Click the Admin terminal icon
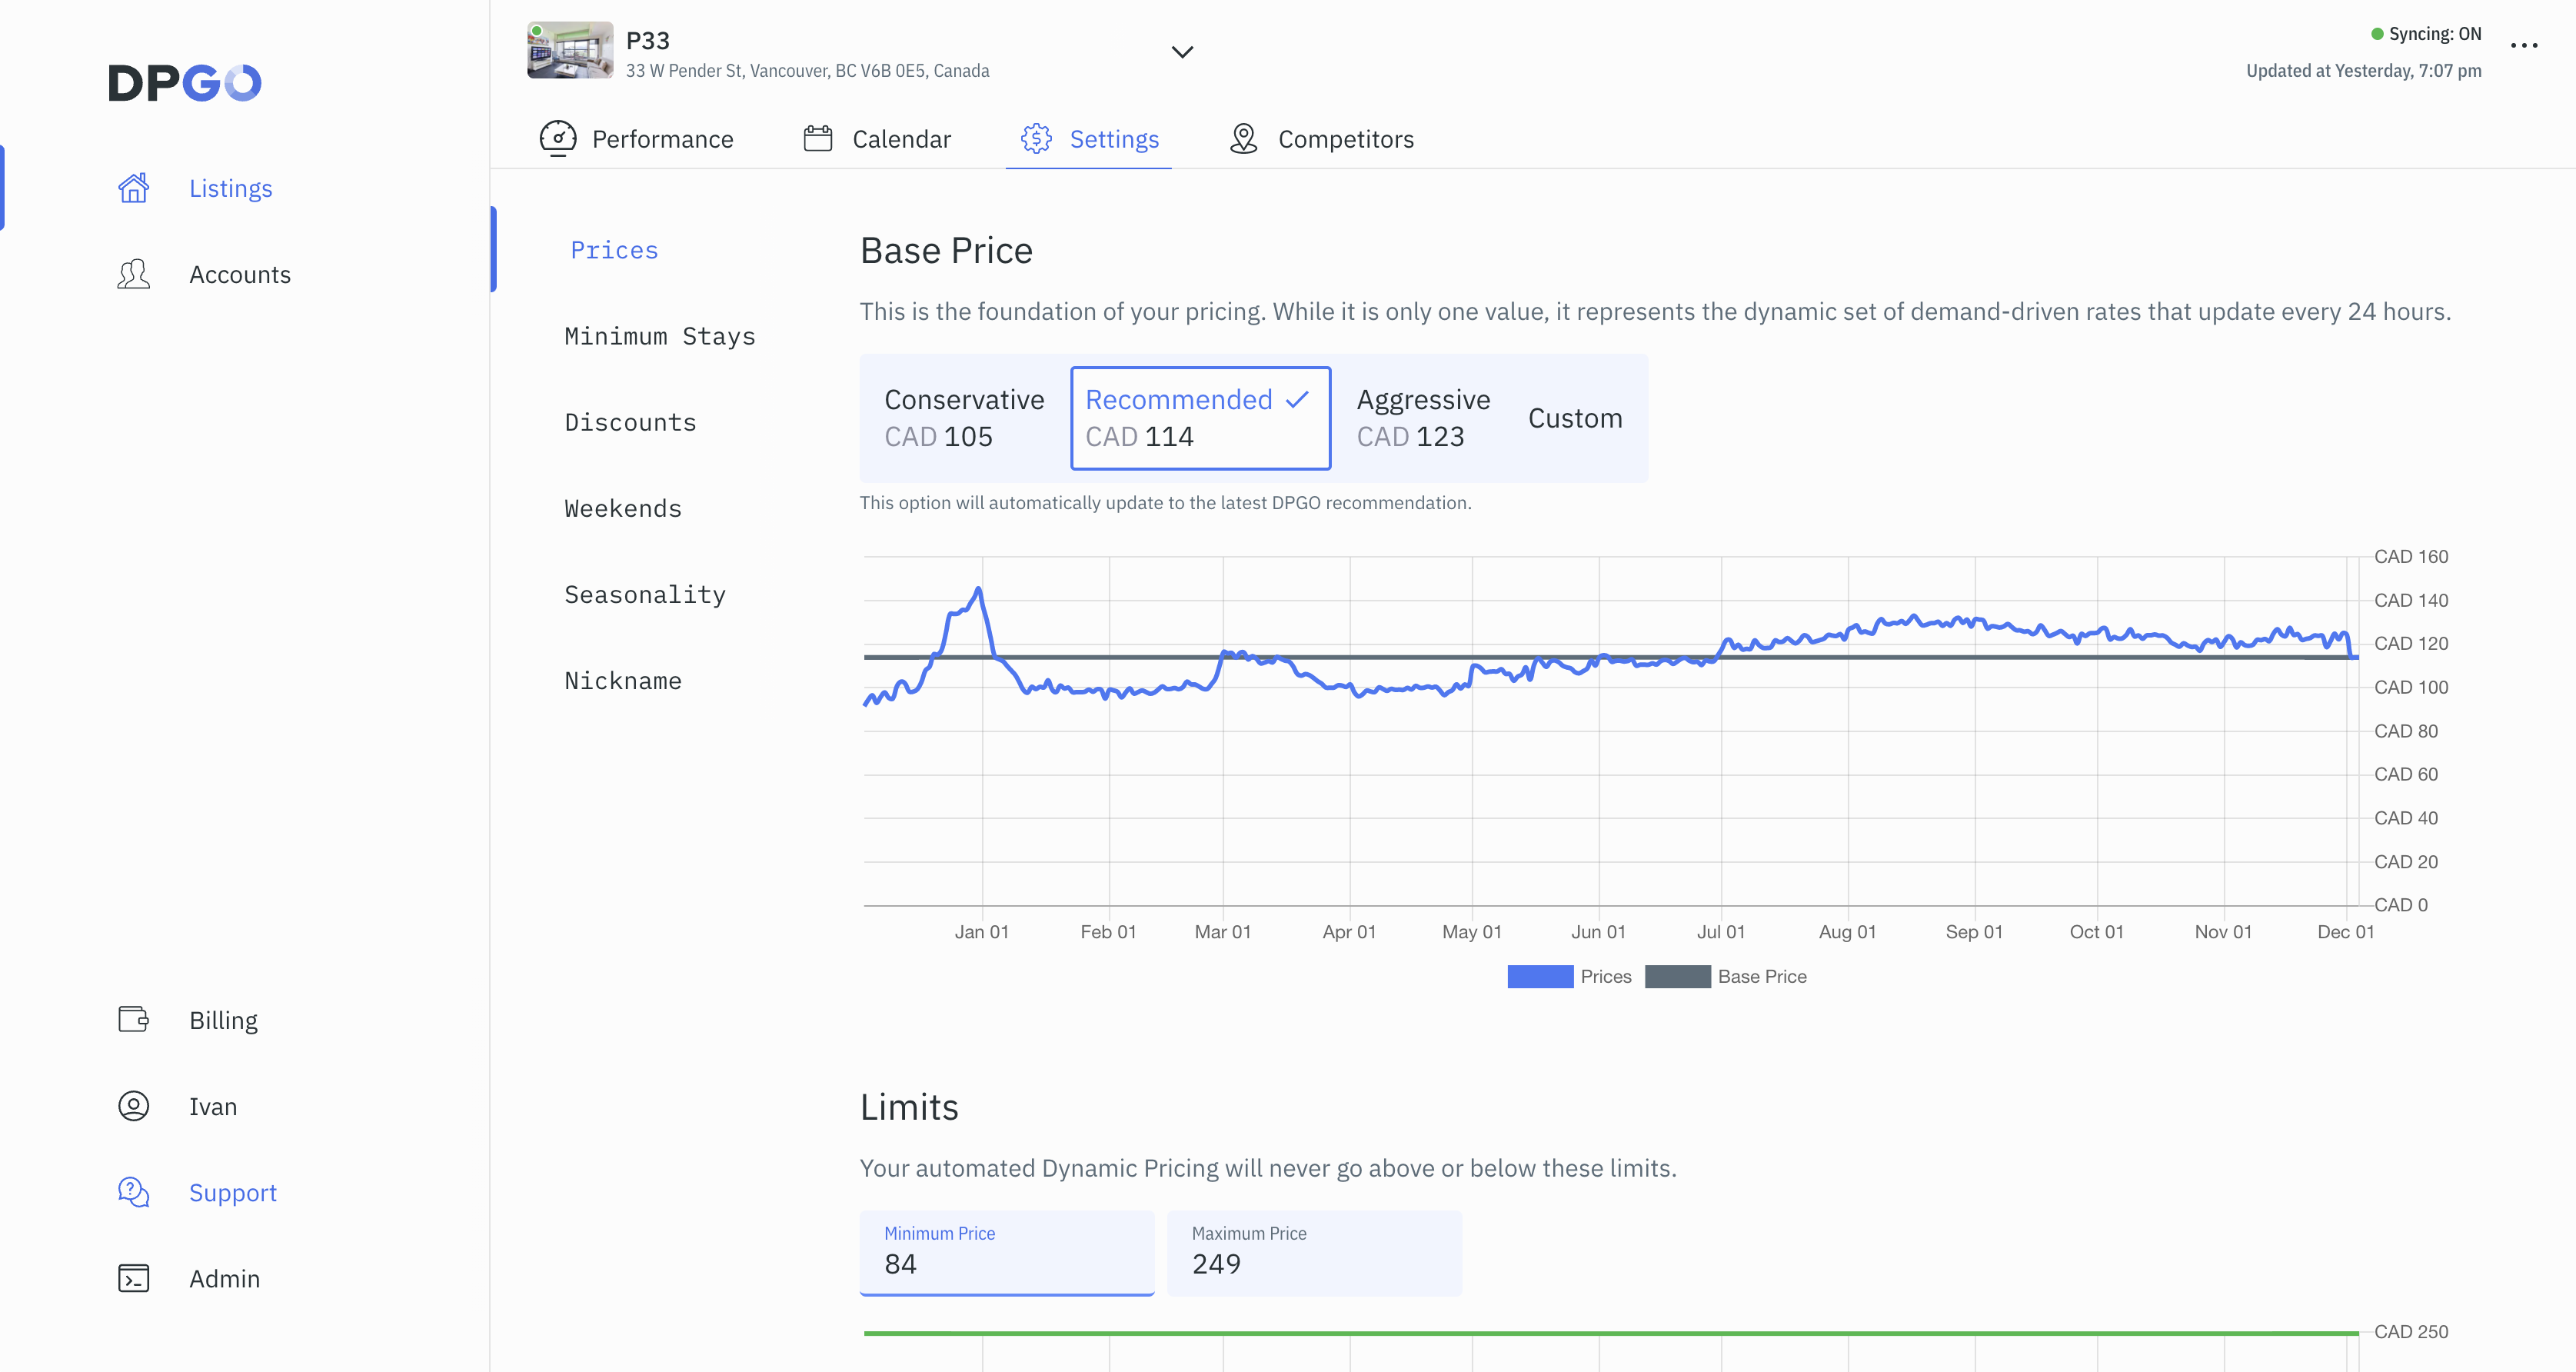 [133, 1278]
